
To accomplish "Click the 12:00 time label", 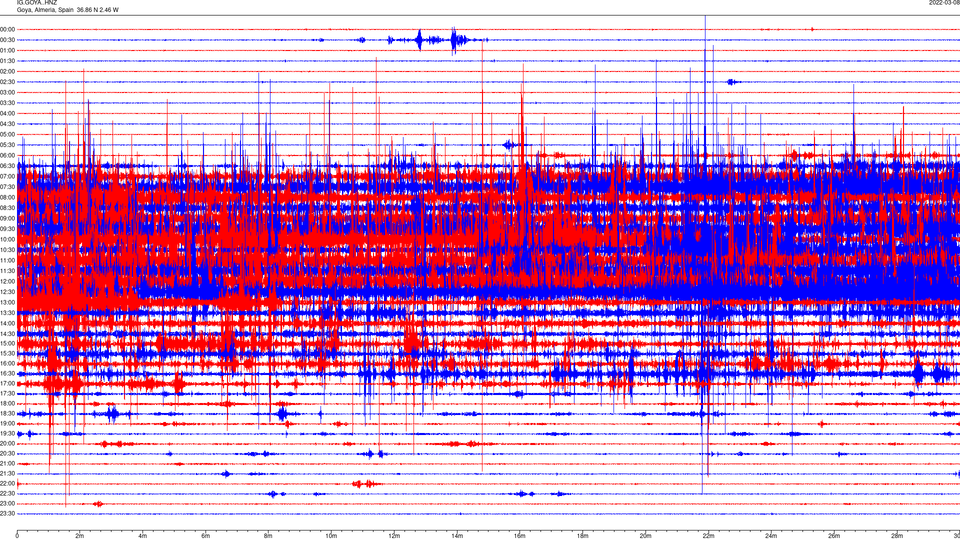I will [7, 281].
